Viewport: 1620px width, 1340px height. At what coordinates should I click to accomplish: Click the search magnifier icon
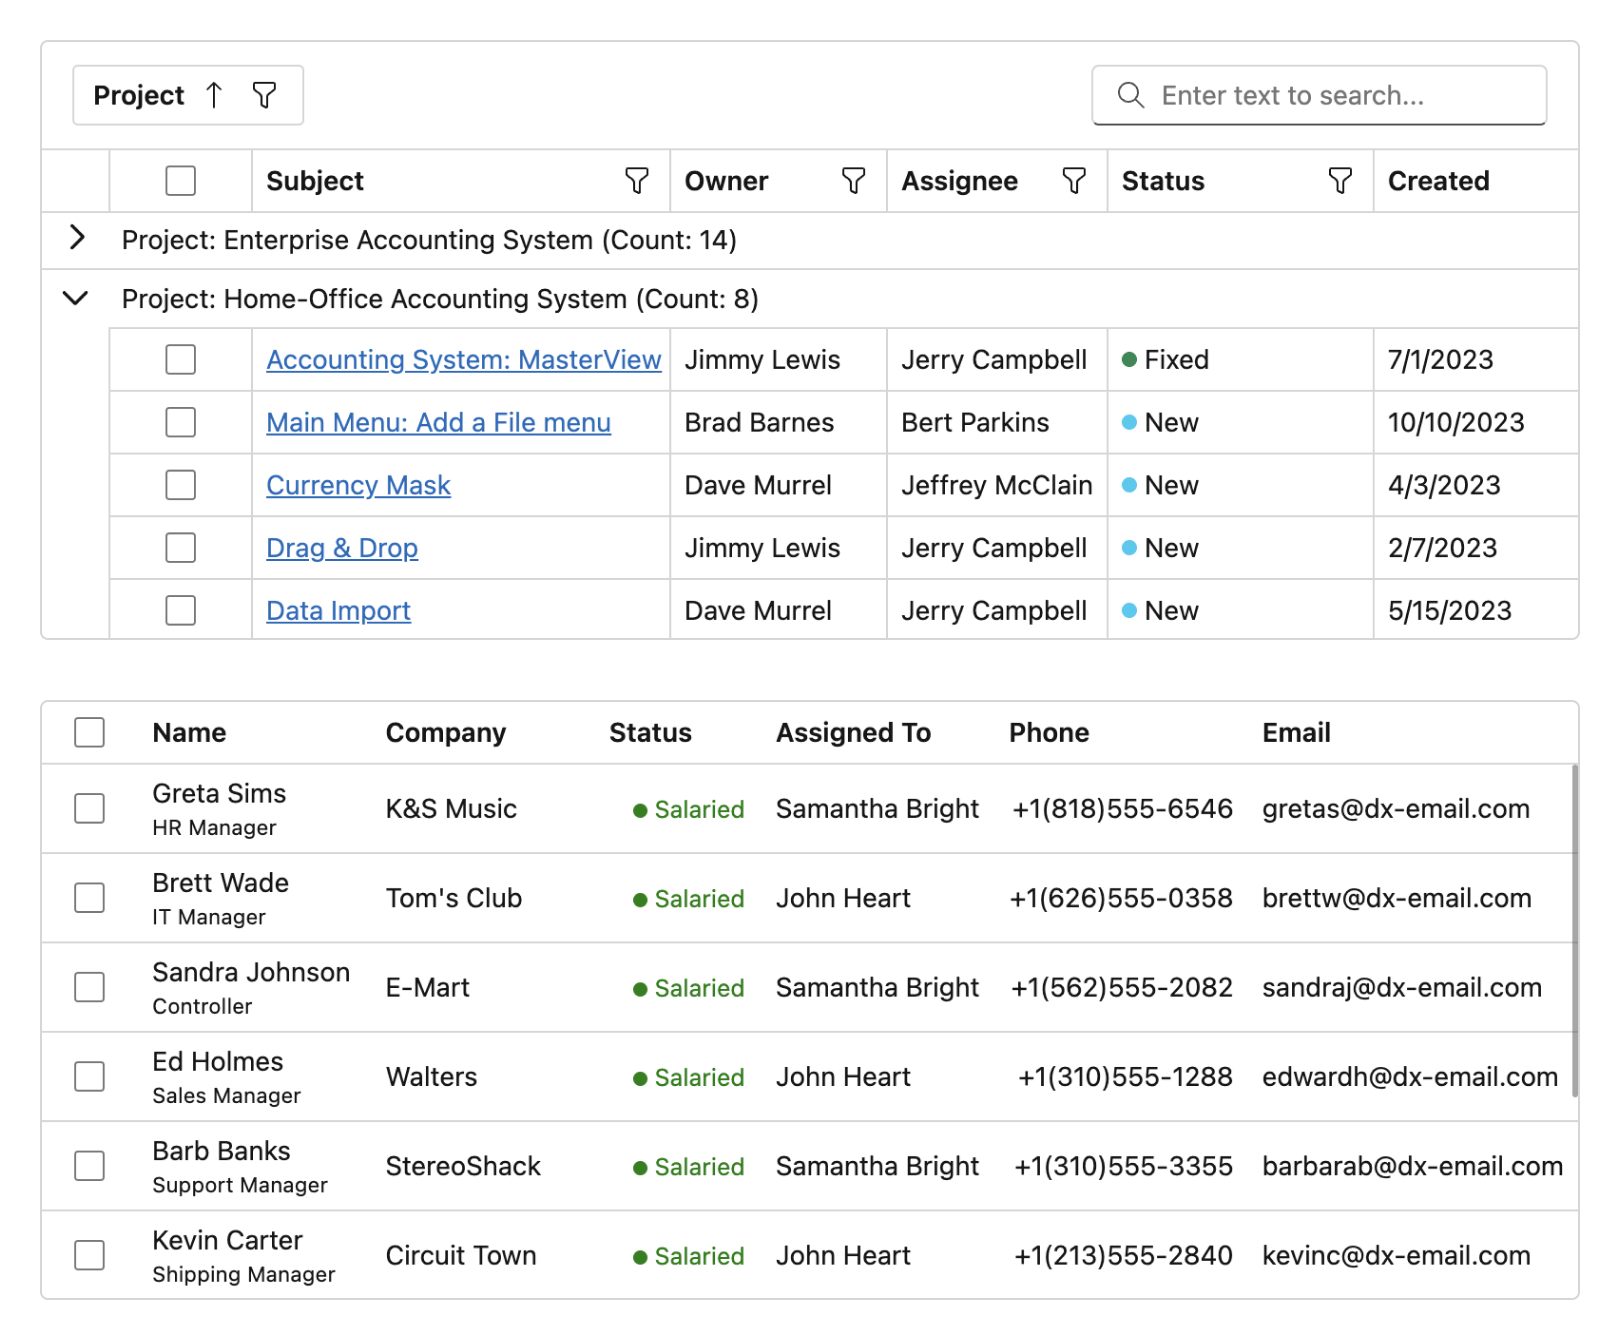click(1130, 95)
